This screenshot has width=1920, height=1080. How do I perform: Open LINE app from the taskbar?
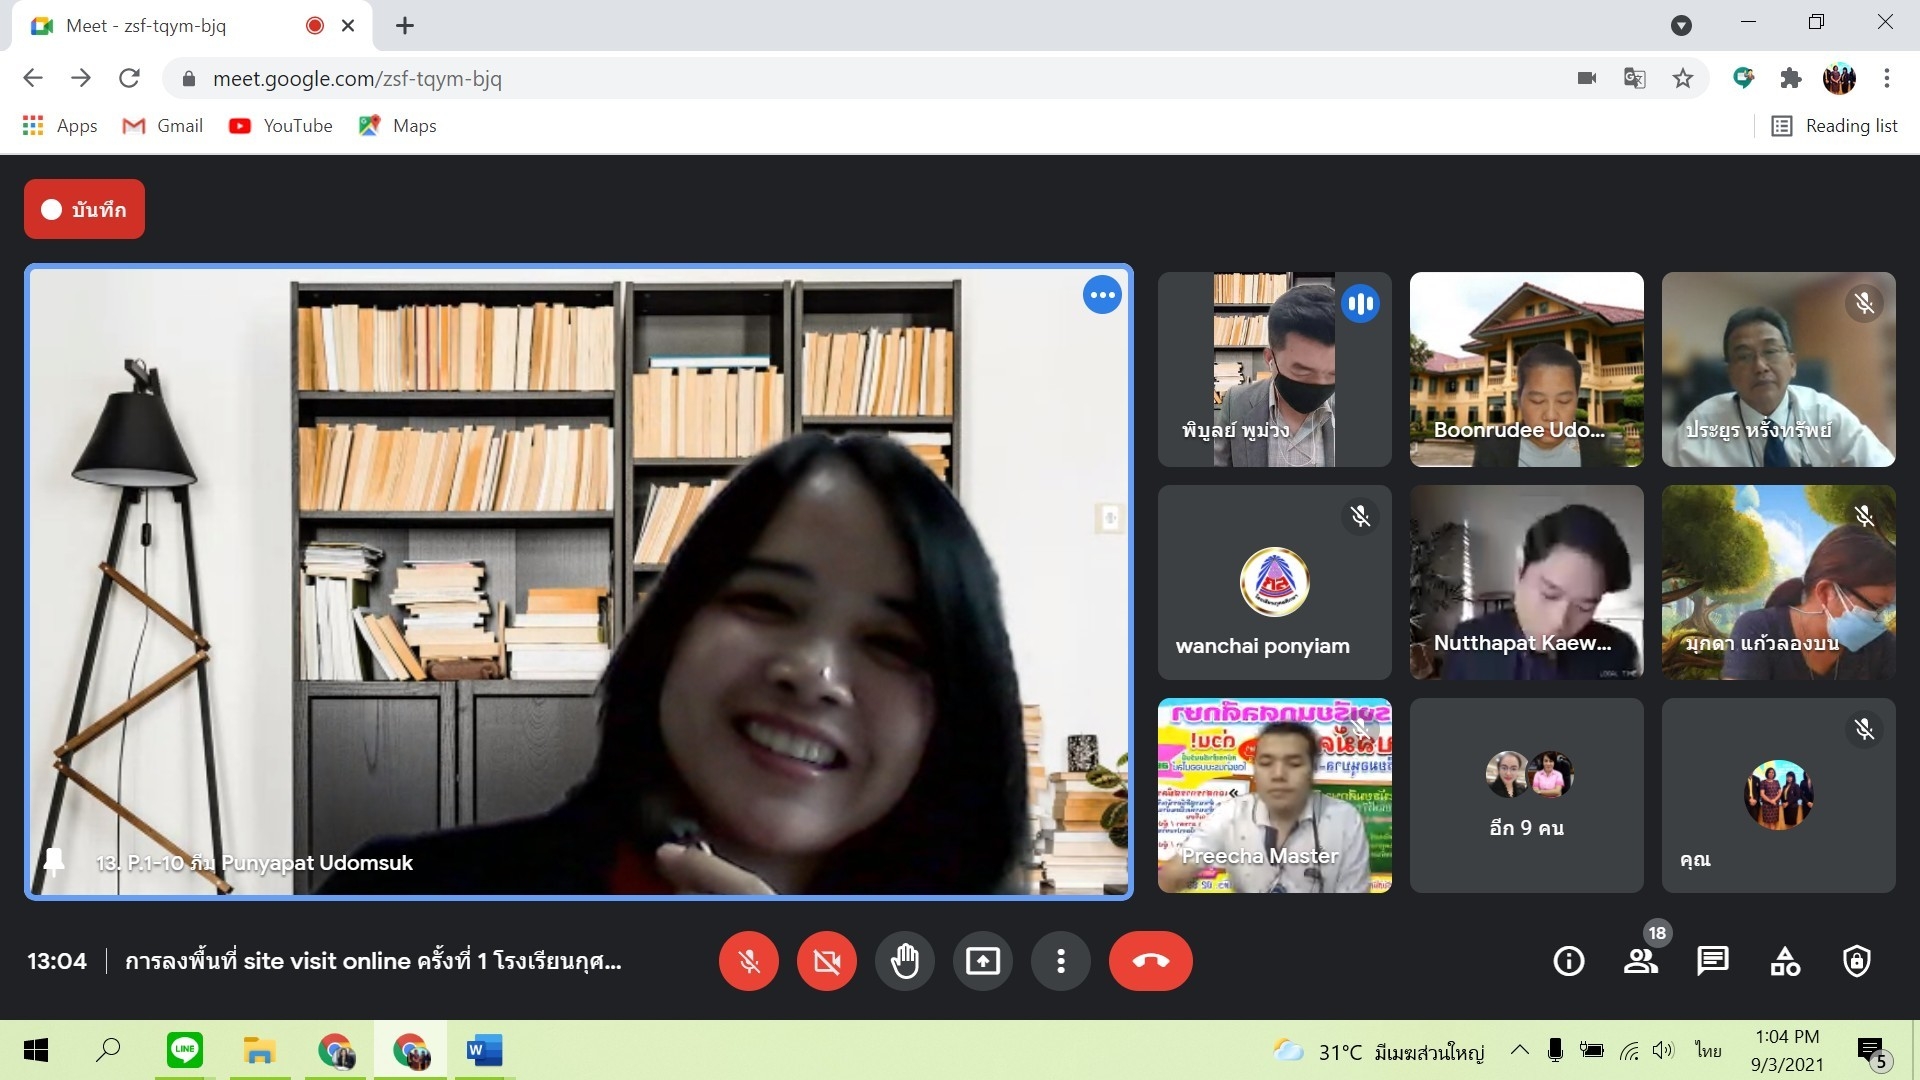coord(185,1050)
